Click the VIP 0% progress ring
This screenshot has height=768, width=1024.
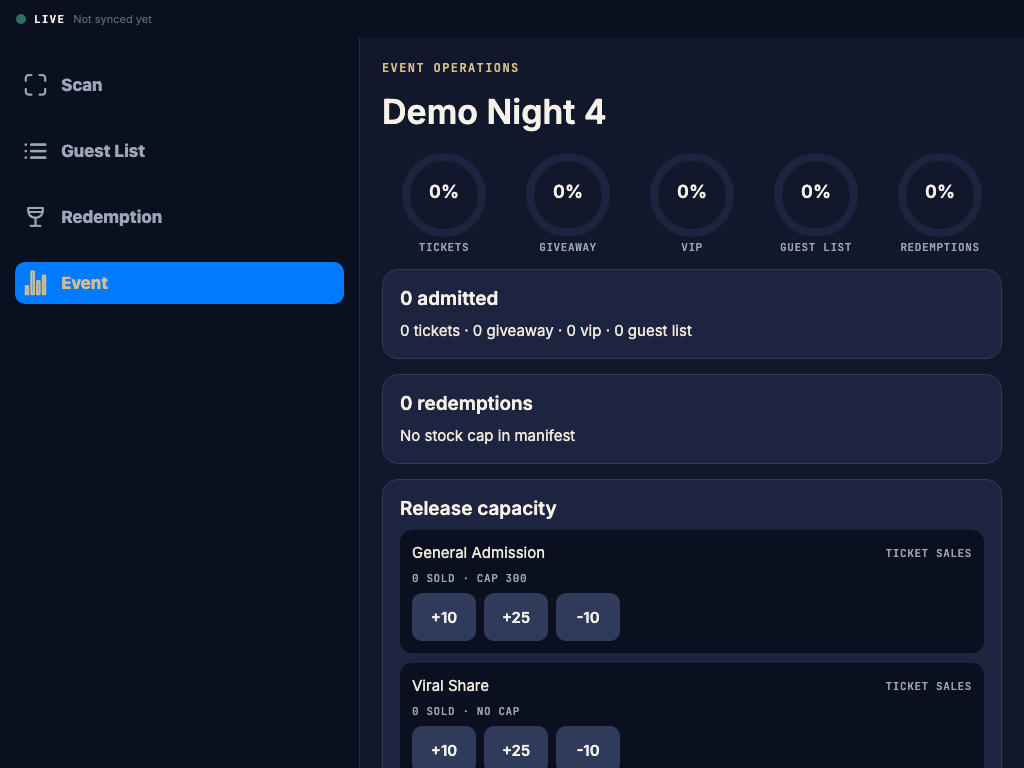[x=692, y=195]
